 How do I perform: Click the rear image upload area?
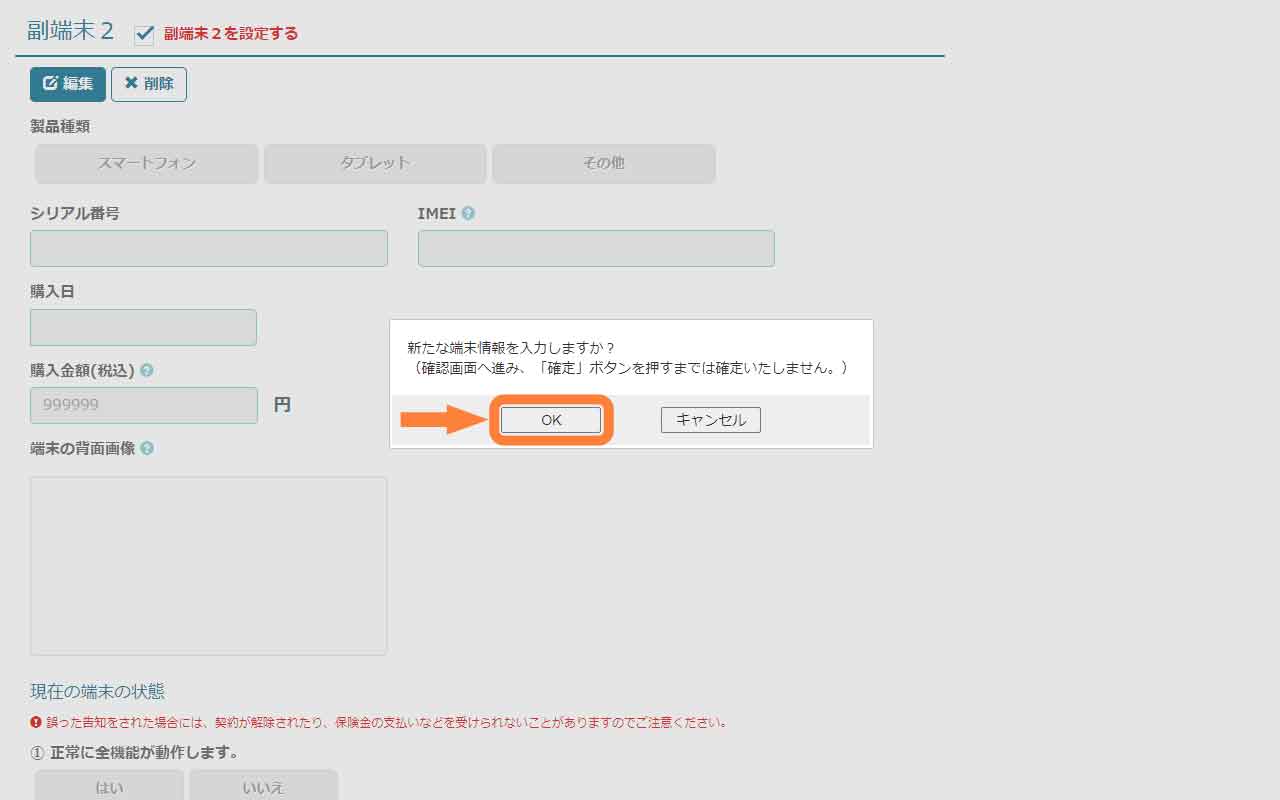pyautogui.click(x=209, y=566)
